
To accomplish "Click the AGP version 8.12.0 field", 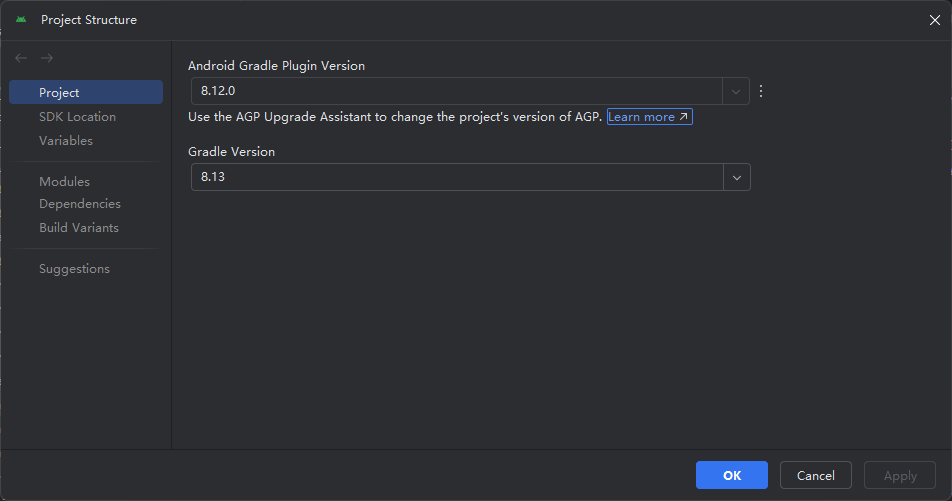I will [x=457, y=91].
